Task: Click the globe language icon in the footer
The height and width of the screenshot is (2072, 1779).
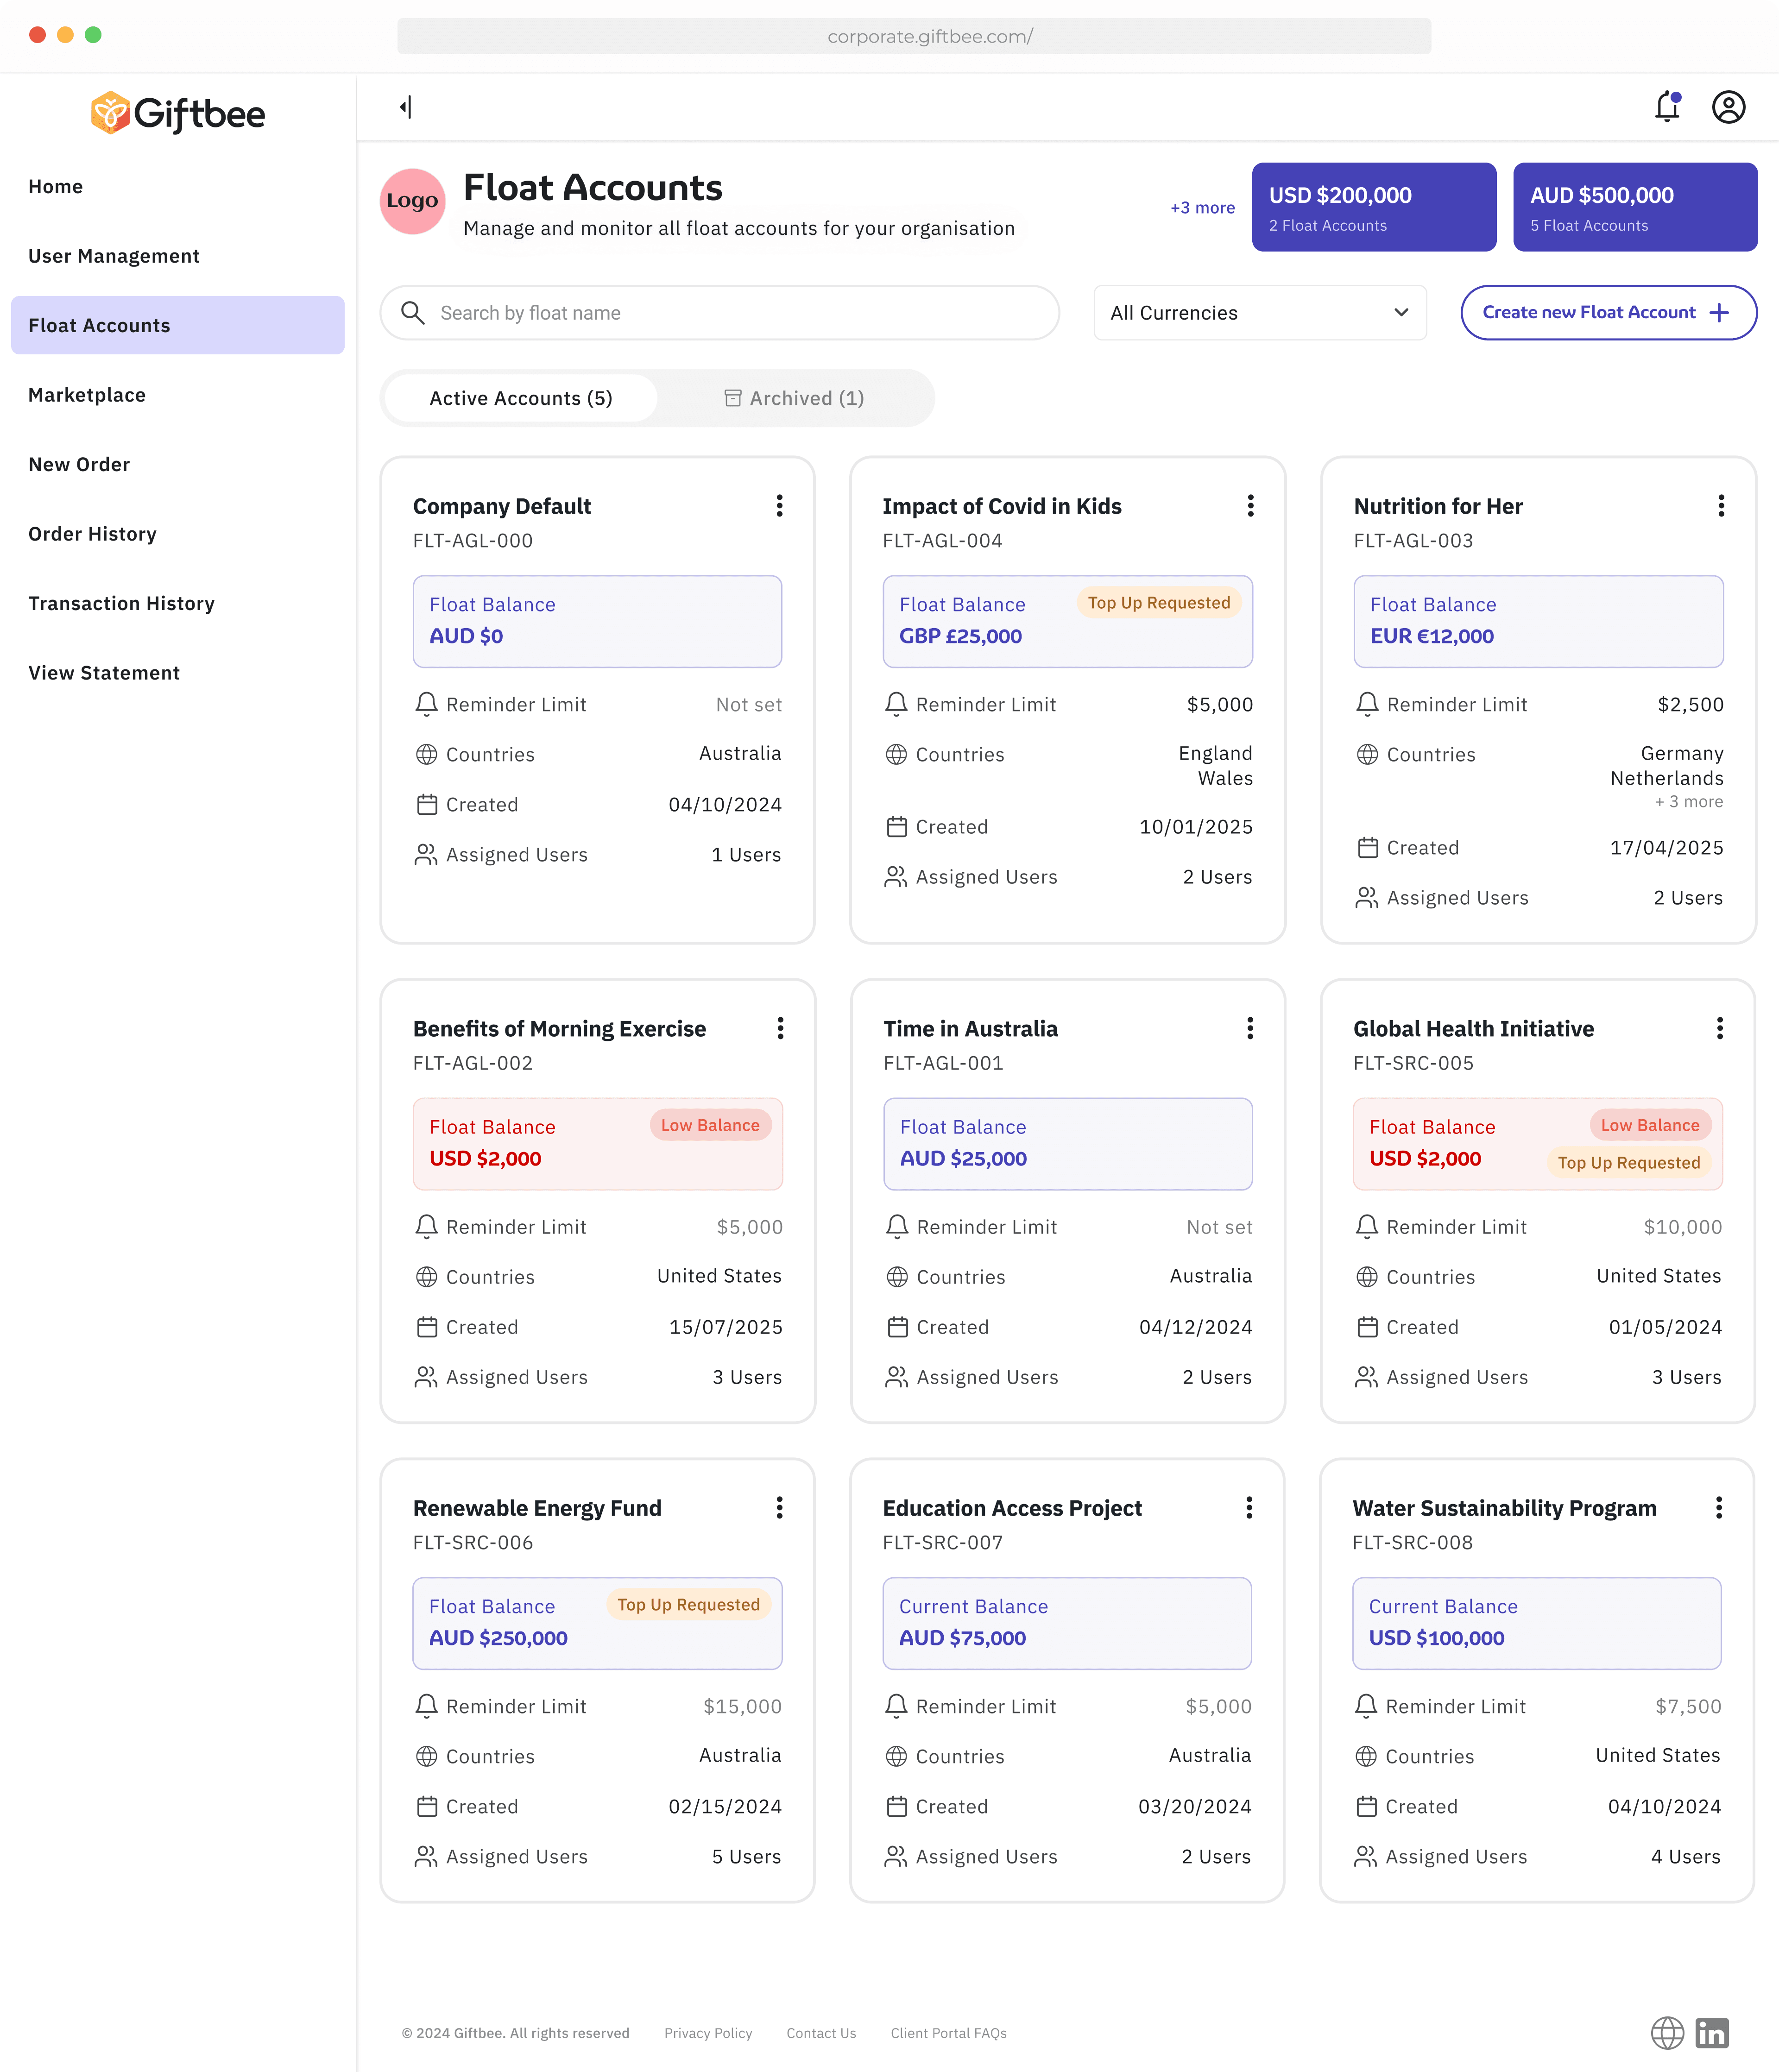Action: (1667, 2032)
